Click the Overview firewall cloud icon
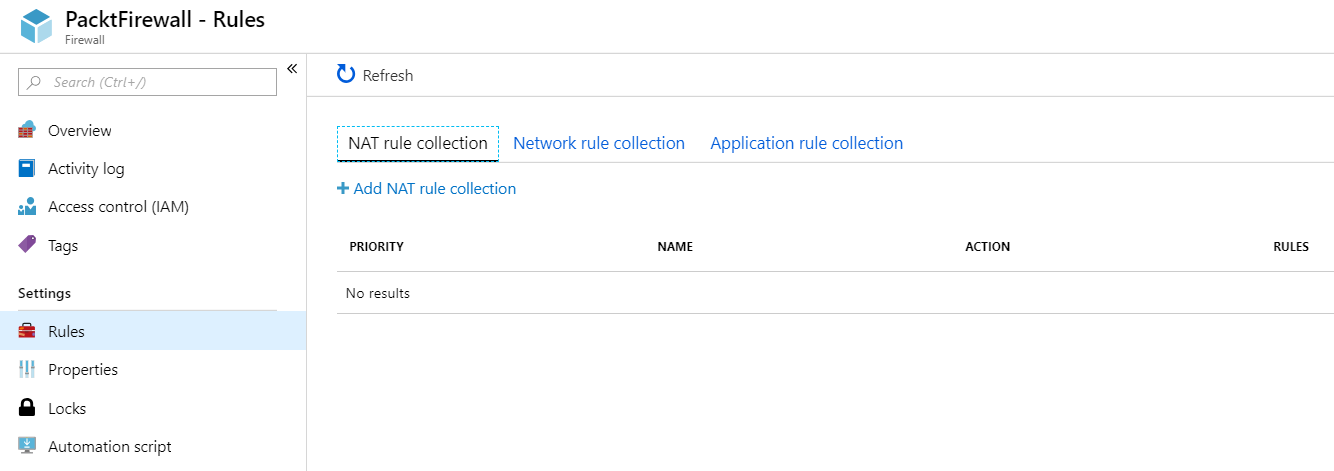This screenshot has width=1334, height=471. (x=27, y=130)
